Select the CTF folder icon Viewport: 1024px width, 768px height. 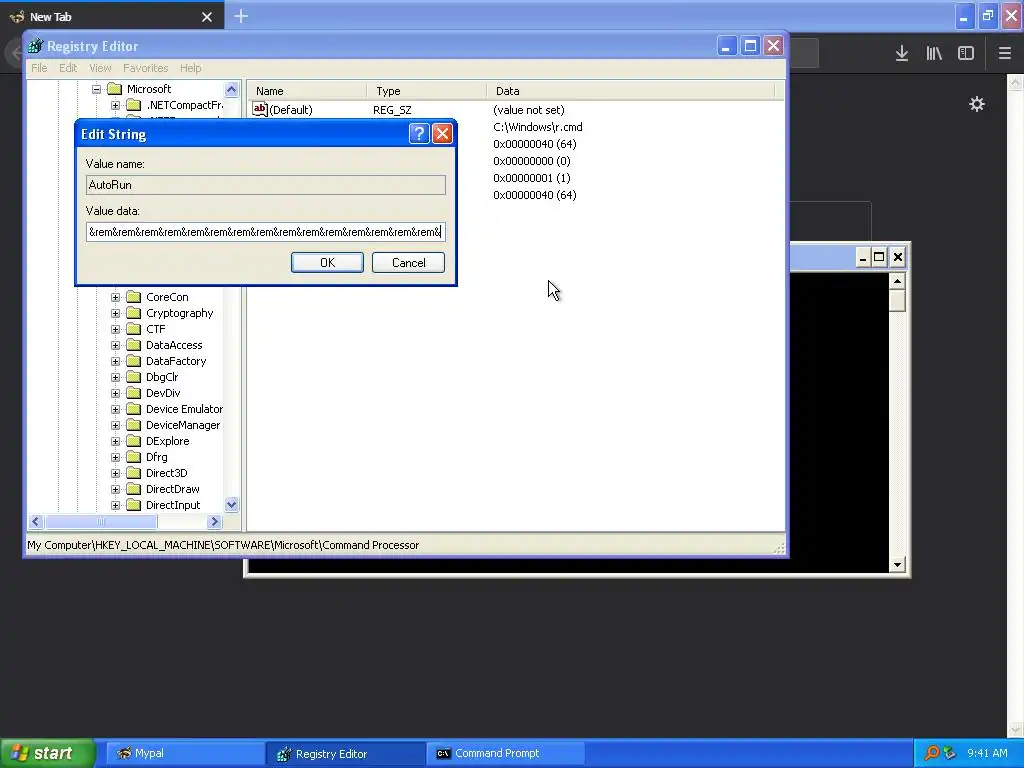click(x=133, y=329)
